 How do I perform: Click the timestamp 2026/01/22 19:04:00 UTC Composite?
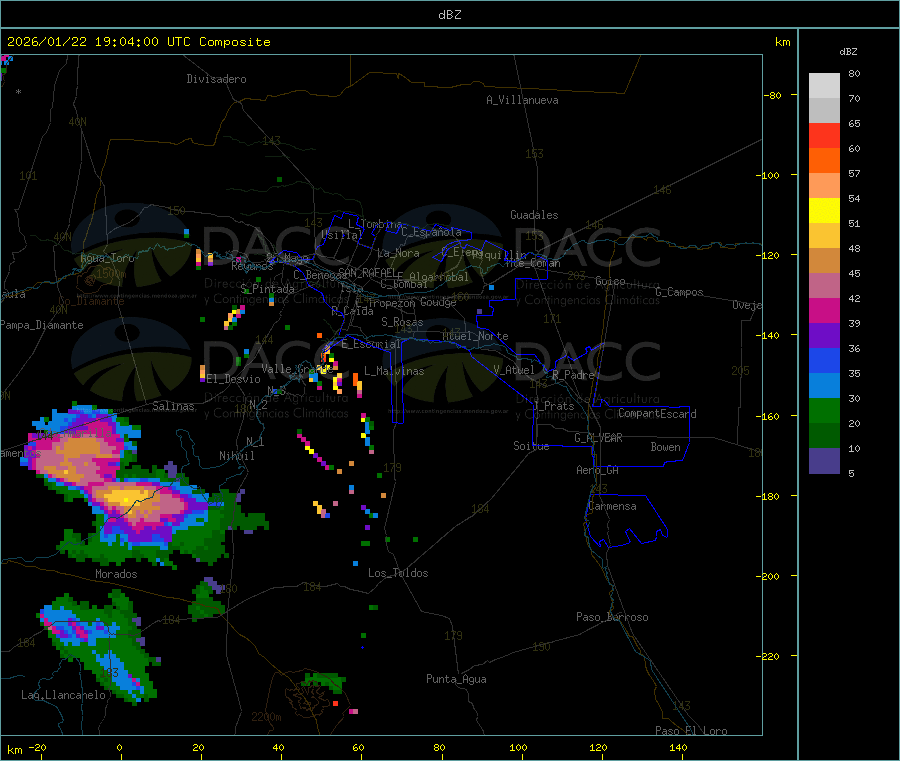point(138,42)
